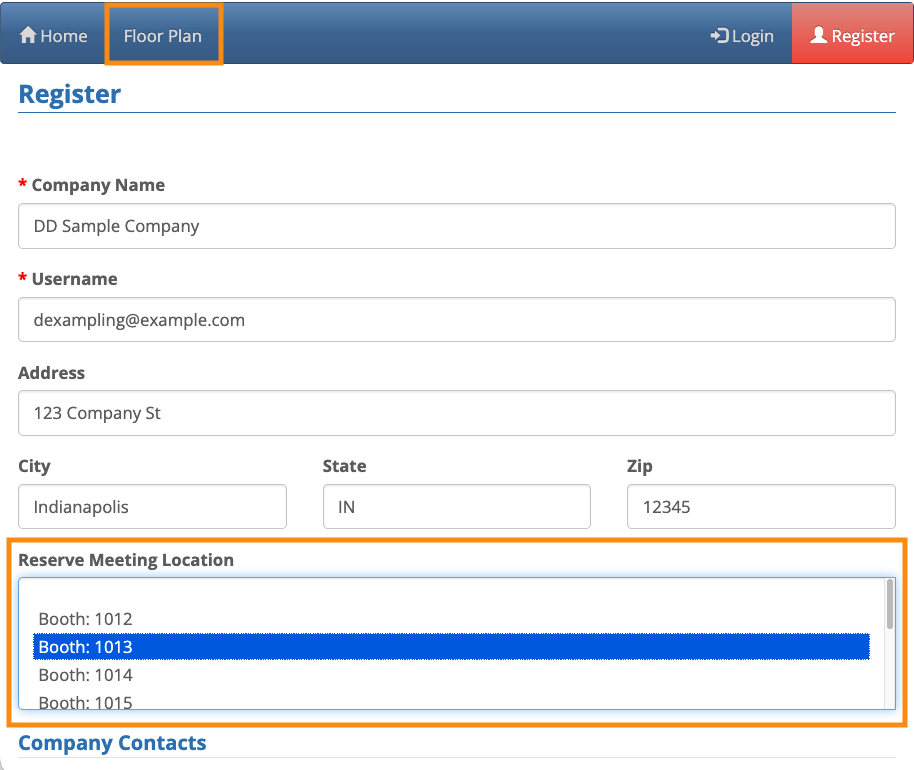This screenshot has width=914, height=770.
Task: Select Booth: 1013 option
Action: tap(451, 647)
